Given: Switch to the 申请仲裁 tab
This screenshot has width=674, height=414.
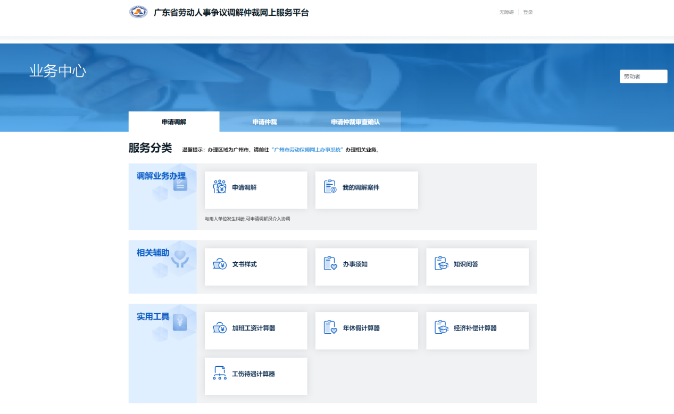Looking at the screenshot, I should (x=265, y=122).
